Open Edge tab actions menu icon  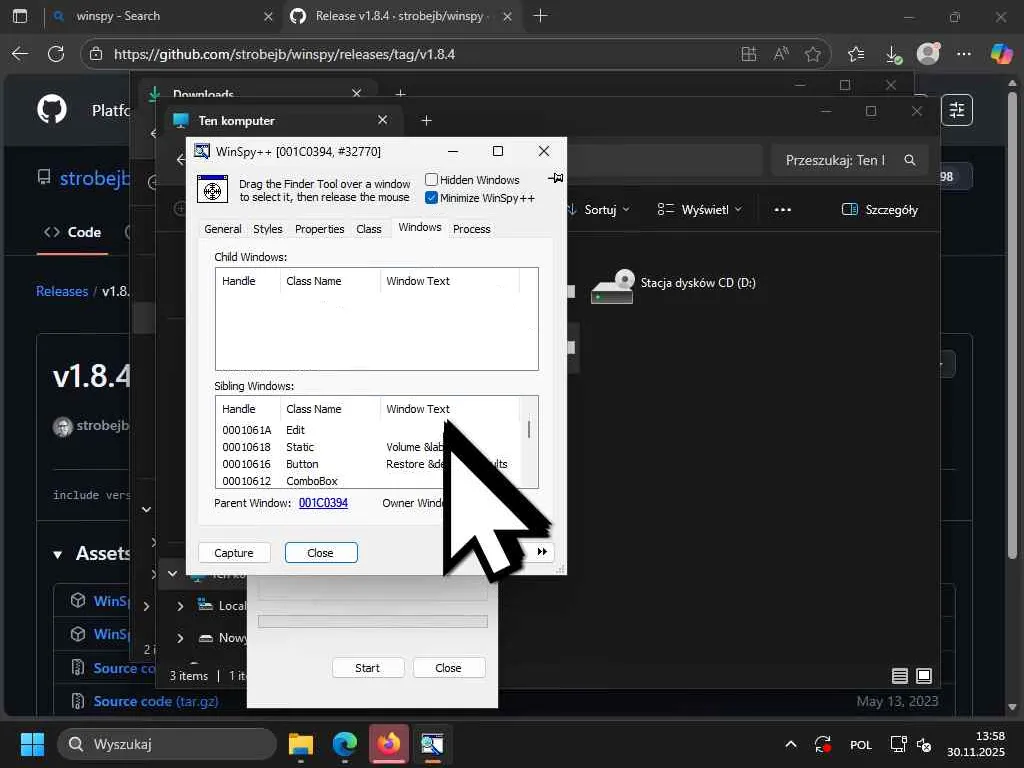click(20, 16)
